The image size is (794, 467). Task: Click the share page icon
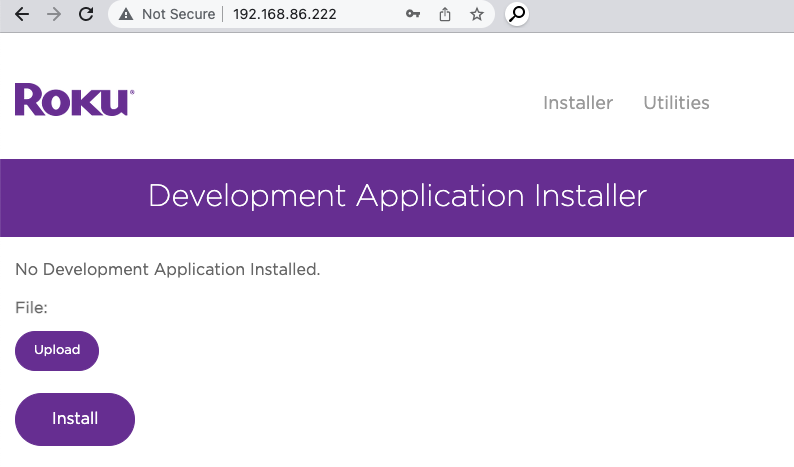point(445,14)
